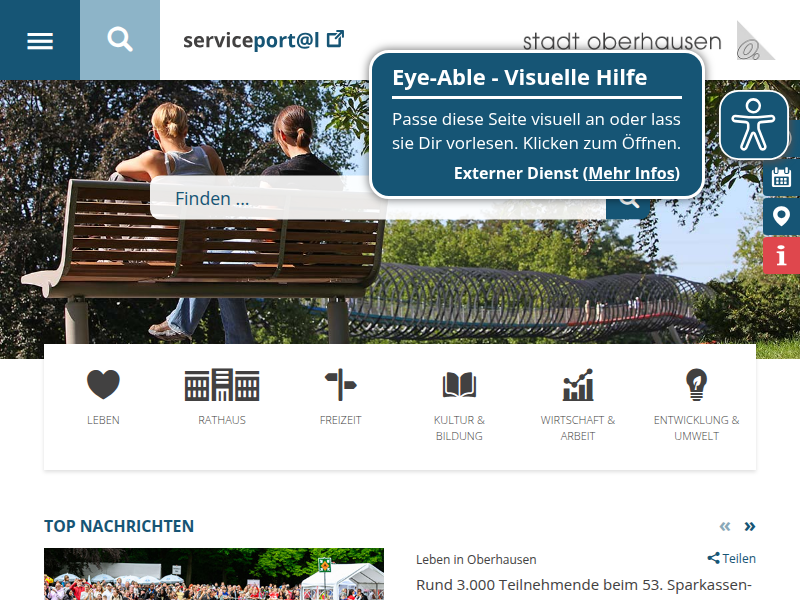Open the top news crowd thumbnail
The image size is (800, 600).
coord(214,574)
